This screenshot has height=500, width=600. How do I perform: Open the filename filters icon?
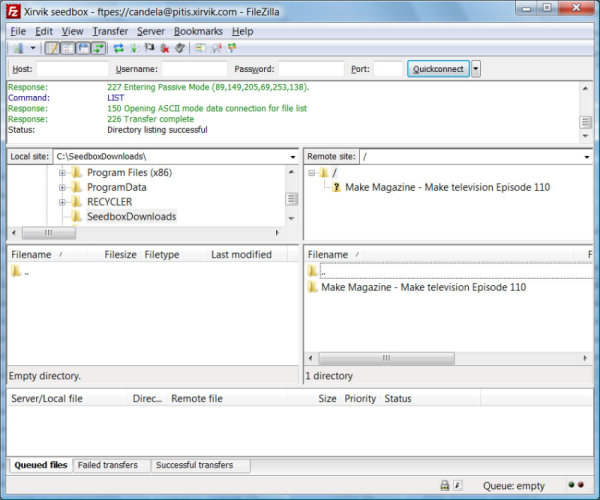coord(201,48)
